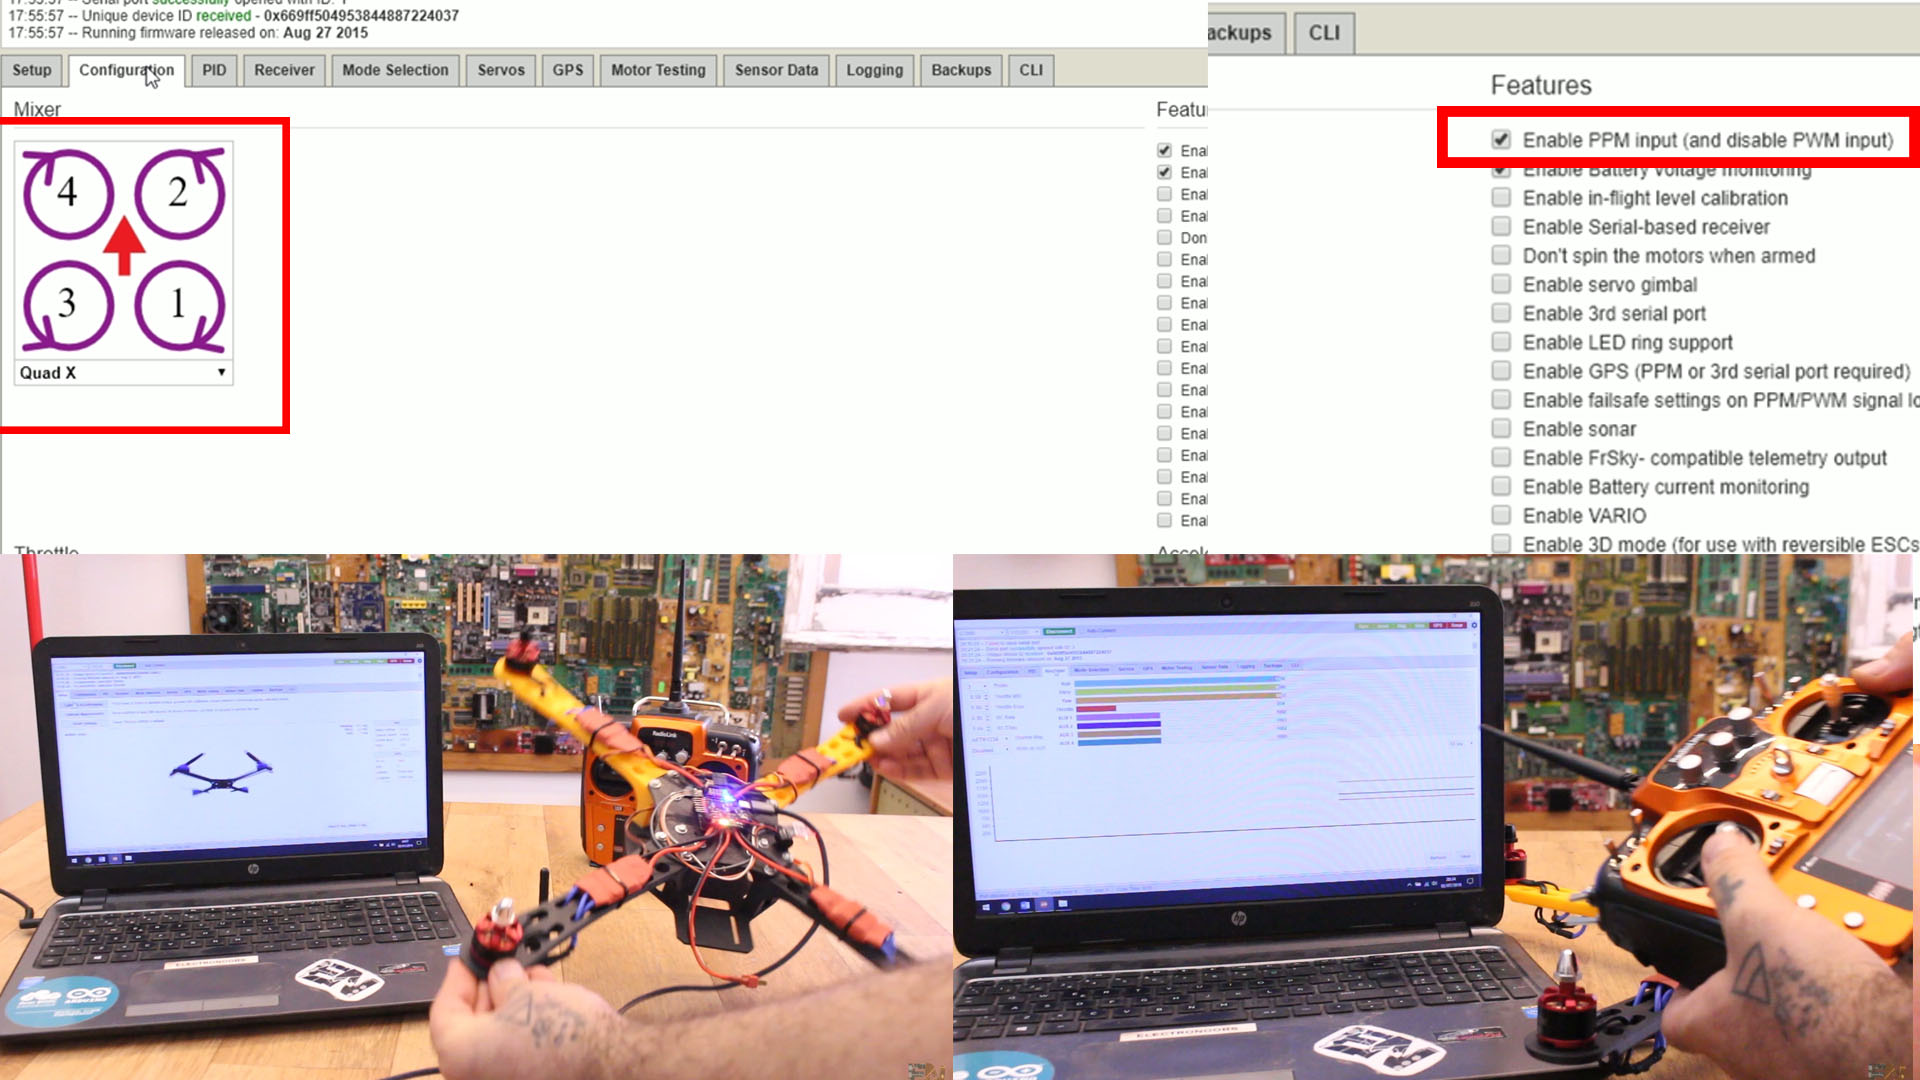Open the Setup tab
The width and height of the screenshot is (1920, 1080).
[32, 70]
